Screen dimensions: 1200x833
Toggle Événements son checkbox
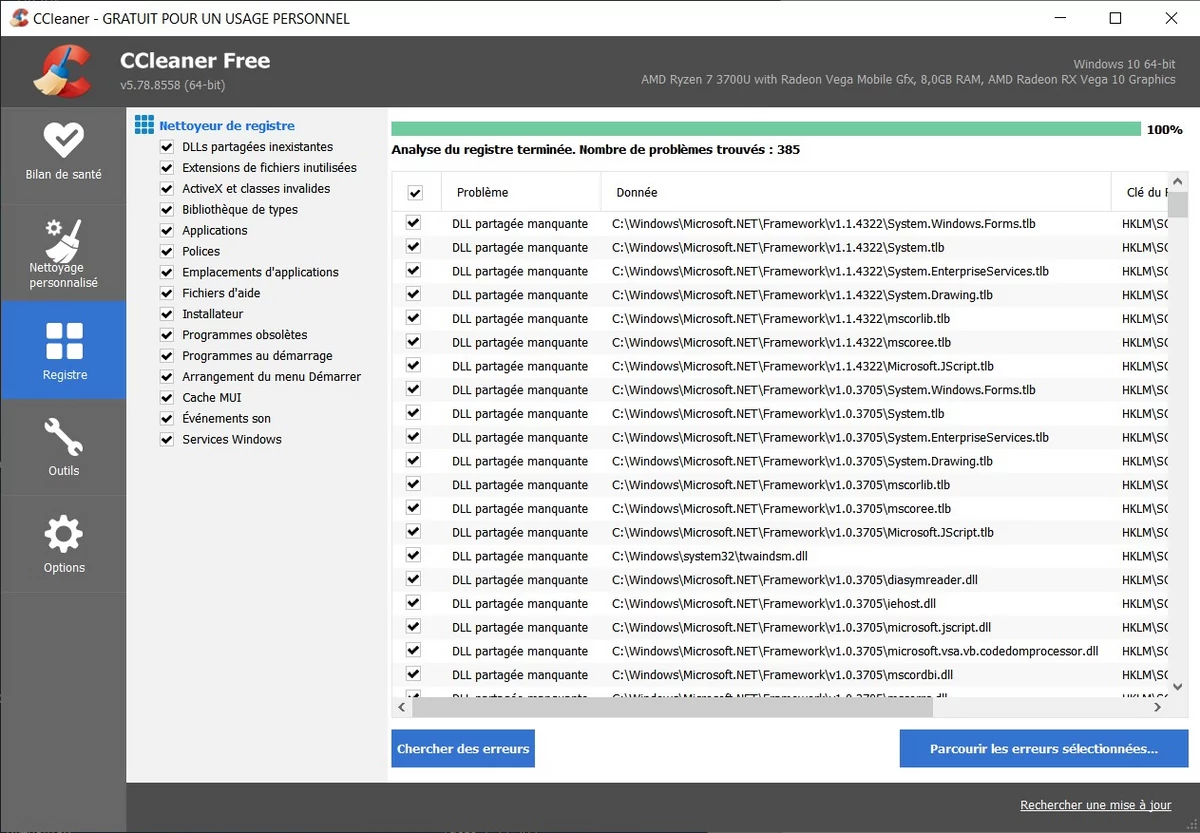coord(167,419)
